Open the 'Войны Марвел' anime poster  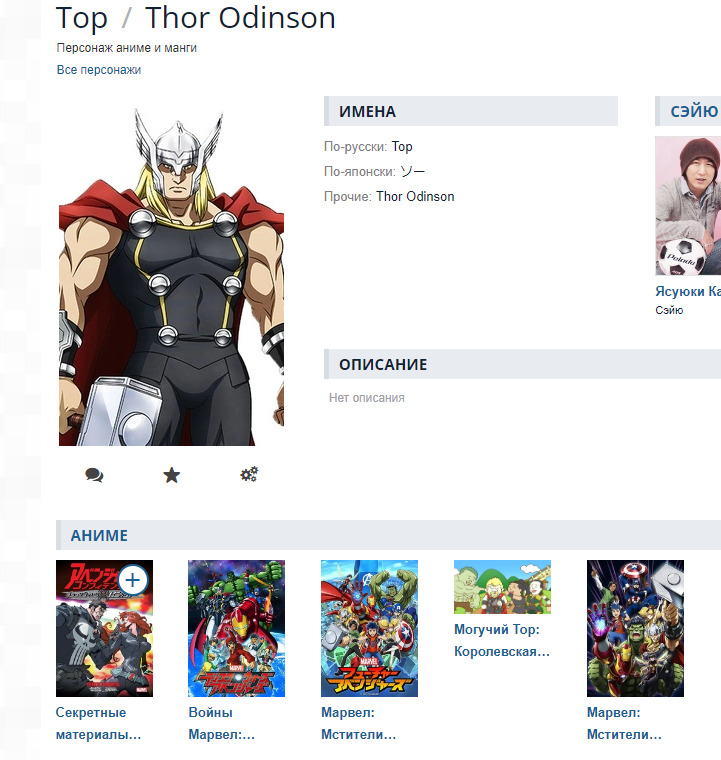coord(236,628)
